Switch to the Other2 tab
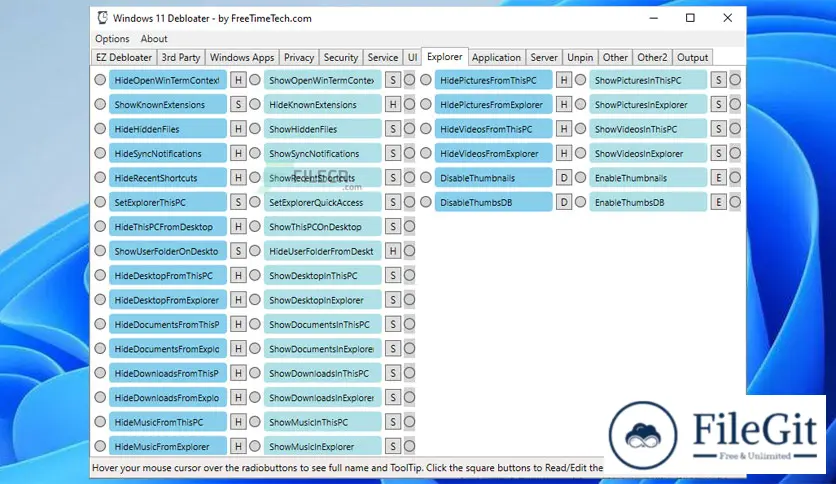This screenshot has height=484, width=836. point(652,58)
